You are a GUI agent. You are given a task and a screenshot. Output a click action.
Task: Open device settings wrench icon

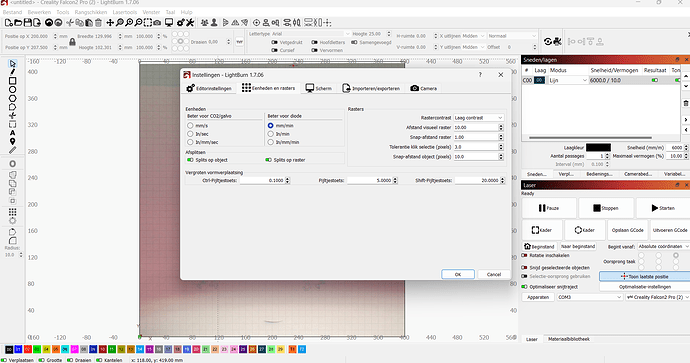[190, 22]
